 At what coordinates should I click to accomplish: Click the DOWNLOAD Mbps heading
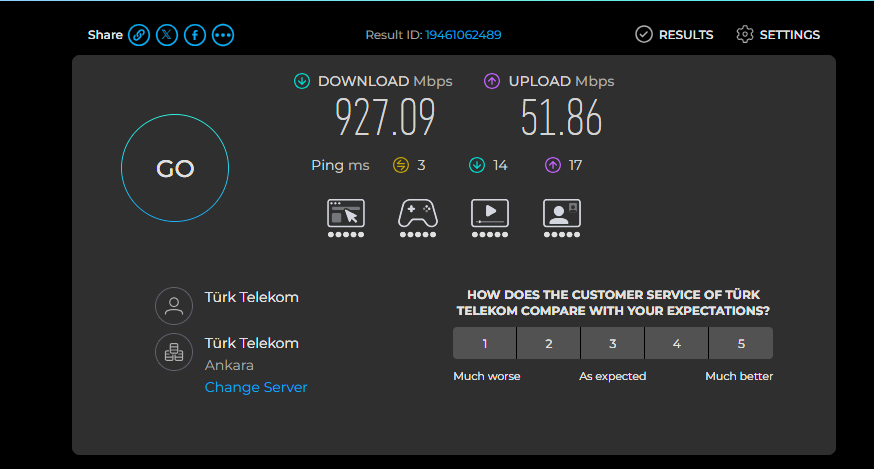(385, 81)
